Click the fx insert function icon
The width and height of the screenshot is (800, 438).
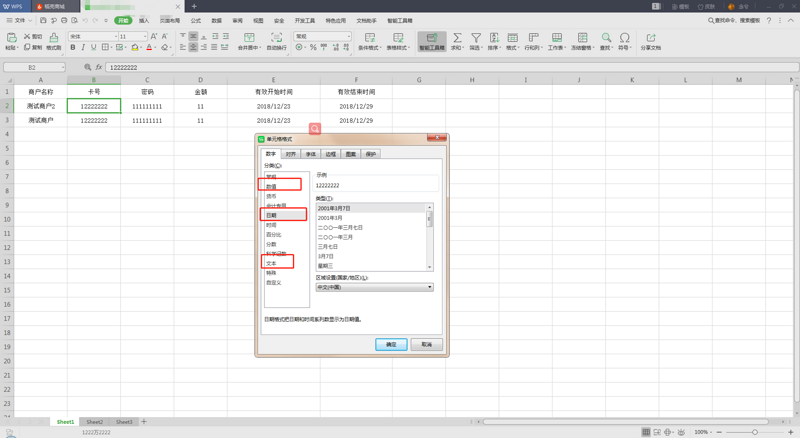click(x=98, y=67)
